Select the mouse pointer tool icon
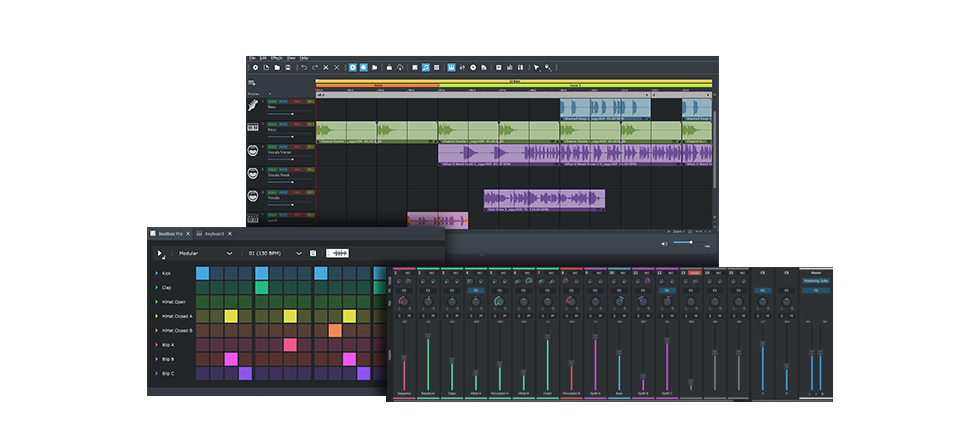The height and width of the screenshot is (439, 967). (x=537, y=67)
